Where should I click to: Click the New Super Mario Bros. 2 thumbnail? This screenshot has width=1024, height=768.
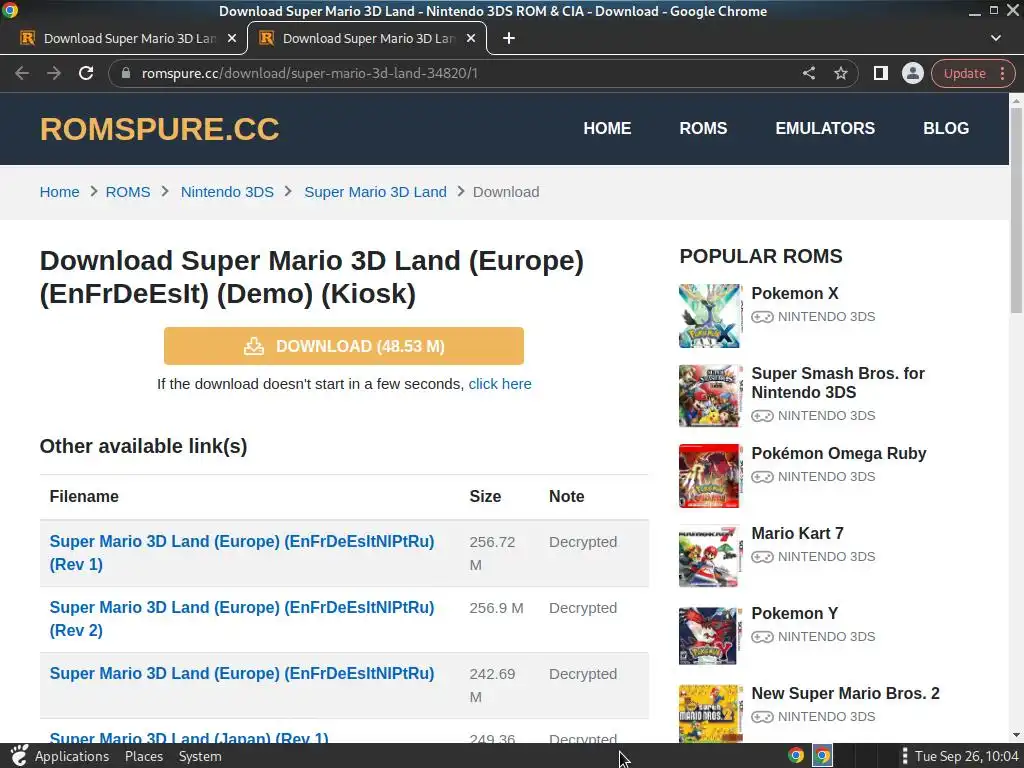pyautogui.click(x=710, y=714)
